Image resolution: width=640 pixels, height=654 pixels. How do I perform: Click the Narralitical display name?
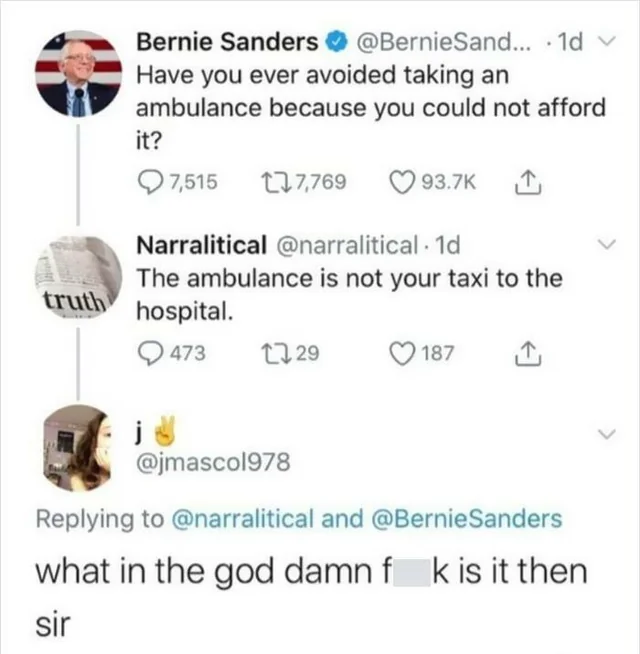click(x=200, y=244)
